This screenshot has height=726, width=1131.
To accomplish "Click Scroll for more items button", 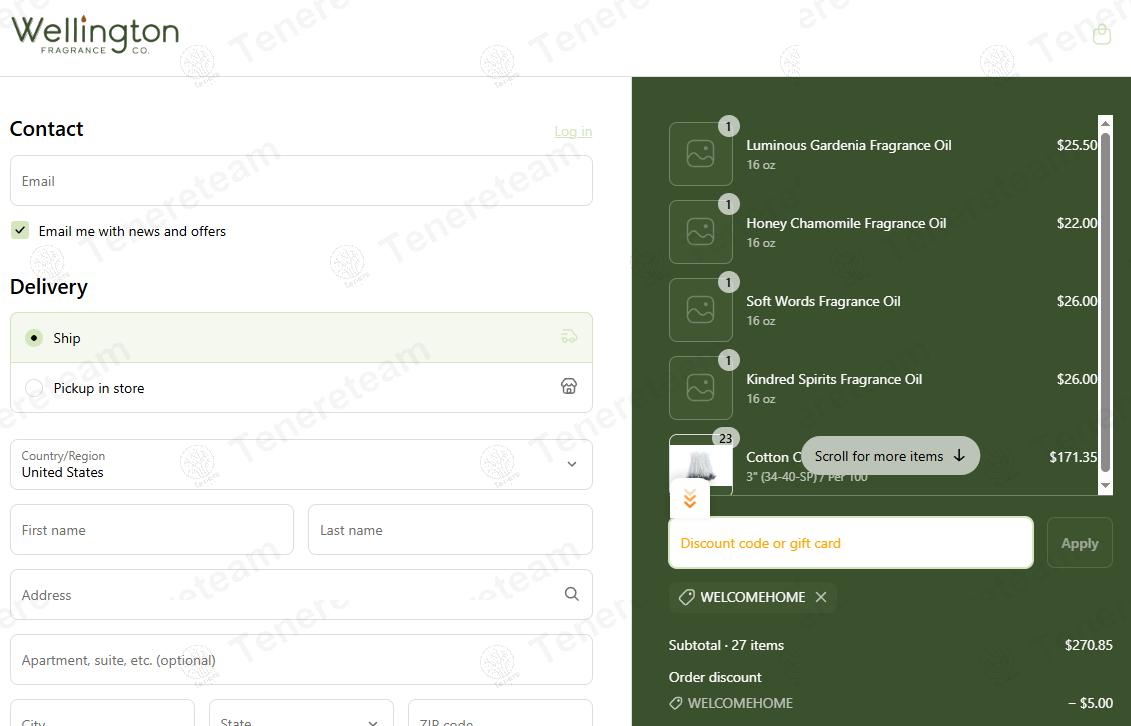I will click(x=890, y=456).
